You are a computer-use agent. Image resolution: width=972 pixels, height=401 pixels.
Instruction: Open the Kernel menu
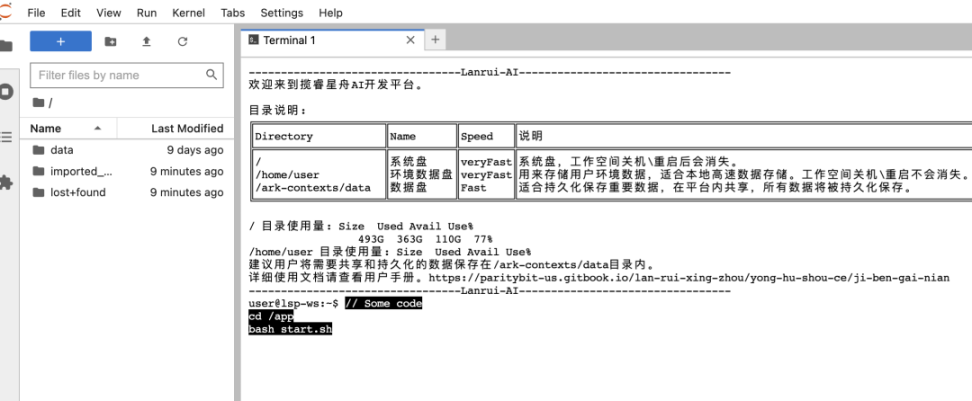[x=189, y=13]
